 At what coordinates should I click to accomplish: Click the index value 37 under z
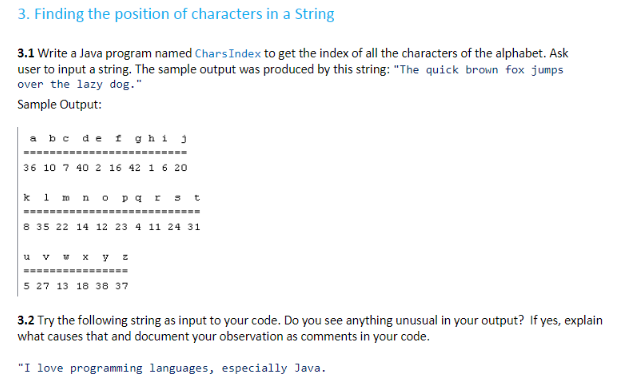coord(122,286)
